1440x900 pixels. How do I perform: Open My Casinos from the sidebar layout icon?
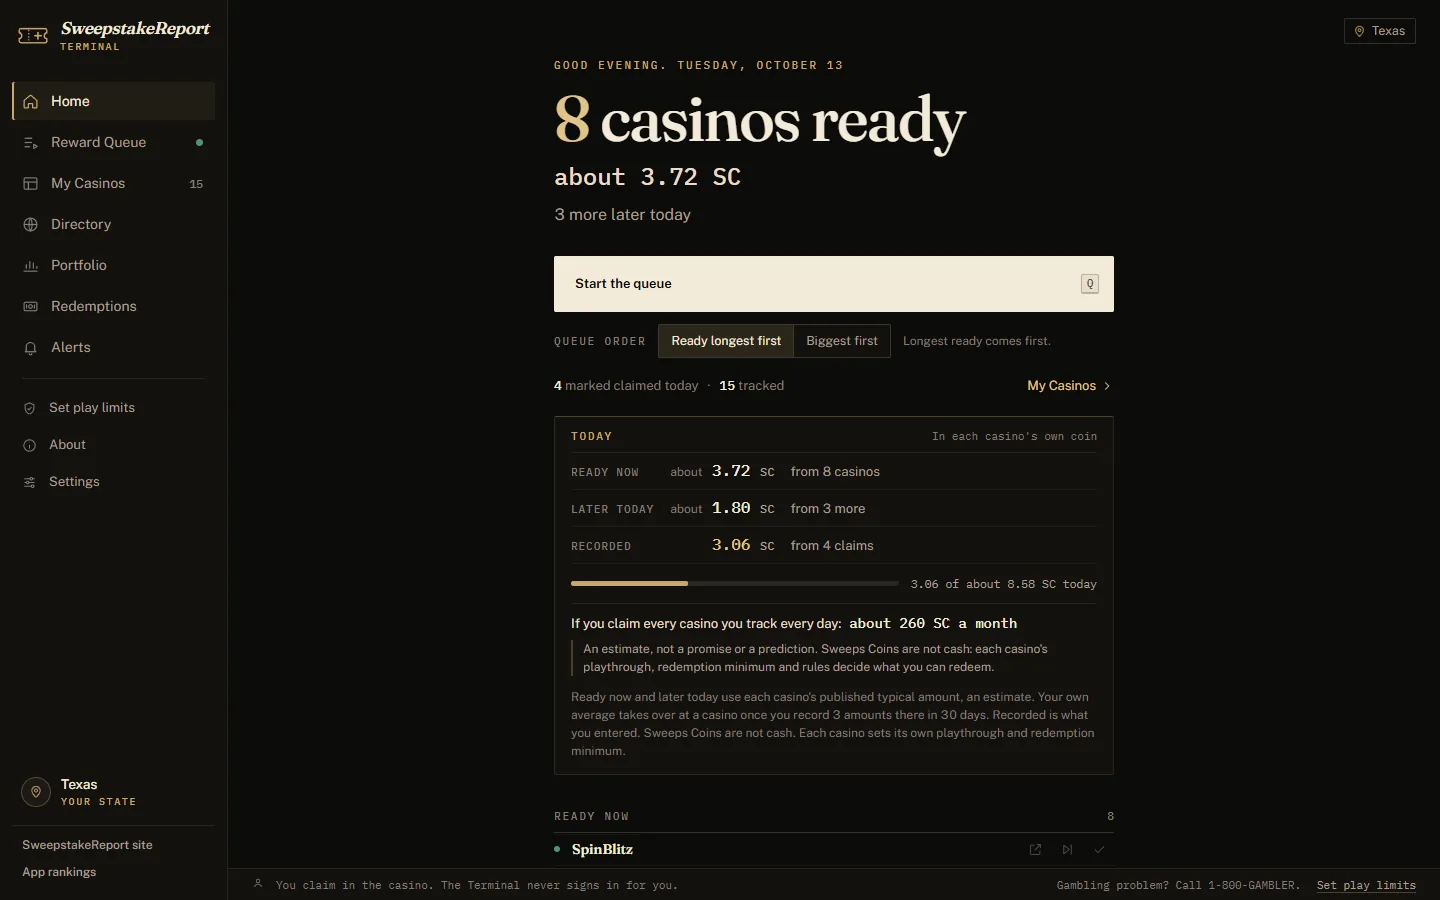point(31,184)
